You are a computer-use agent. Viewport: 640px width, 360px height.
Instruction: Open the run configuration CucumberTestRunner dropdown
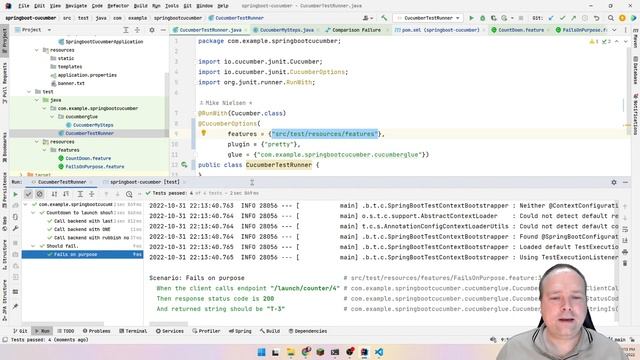pos(427,18)
